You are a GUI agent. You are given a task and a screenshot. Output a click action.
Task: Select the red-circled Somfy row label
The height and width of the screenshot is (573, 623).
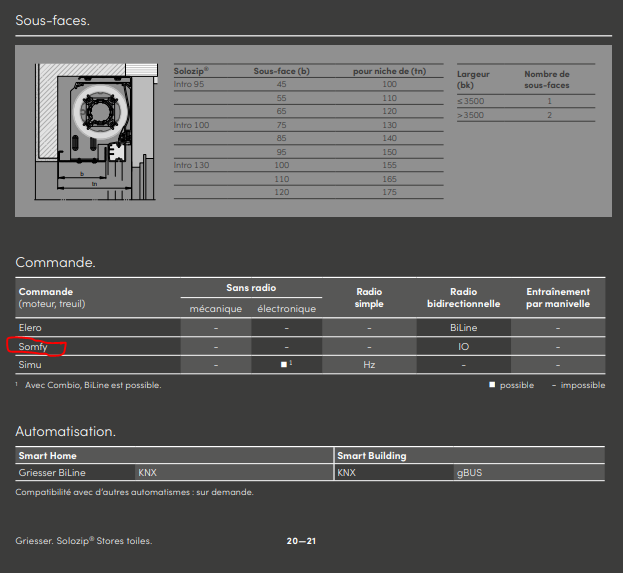click(x=33, y=347)
